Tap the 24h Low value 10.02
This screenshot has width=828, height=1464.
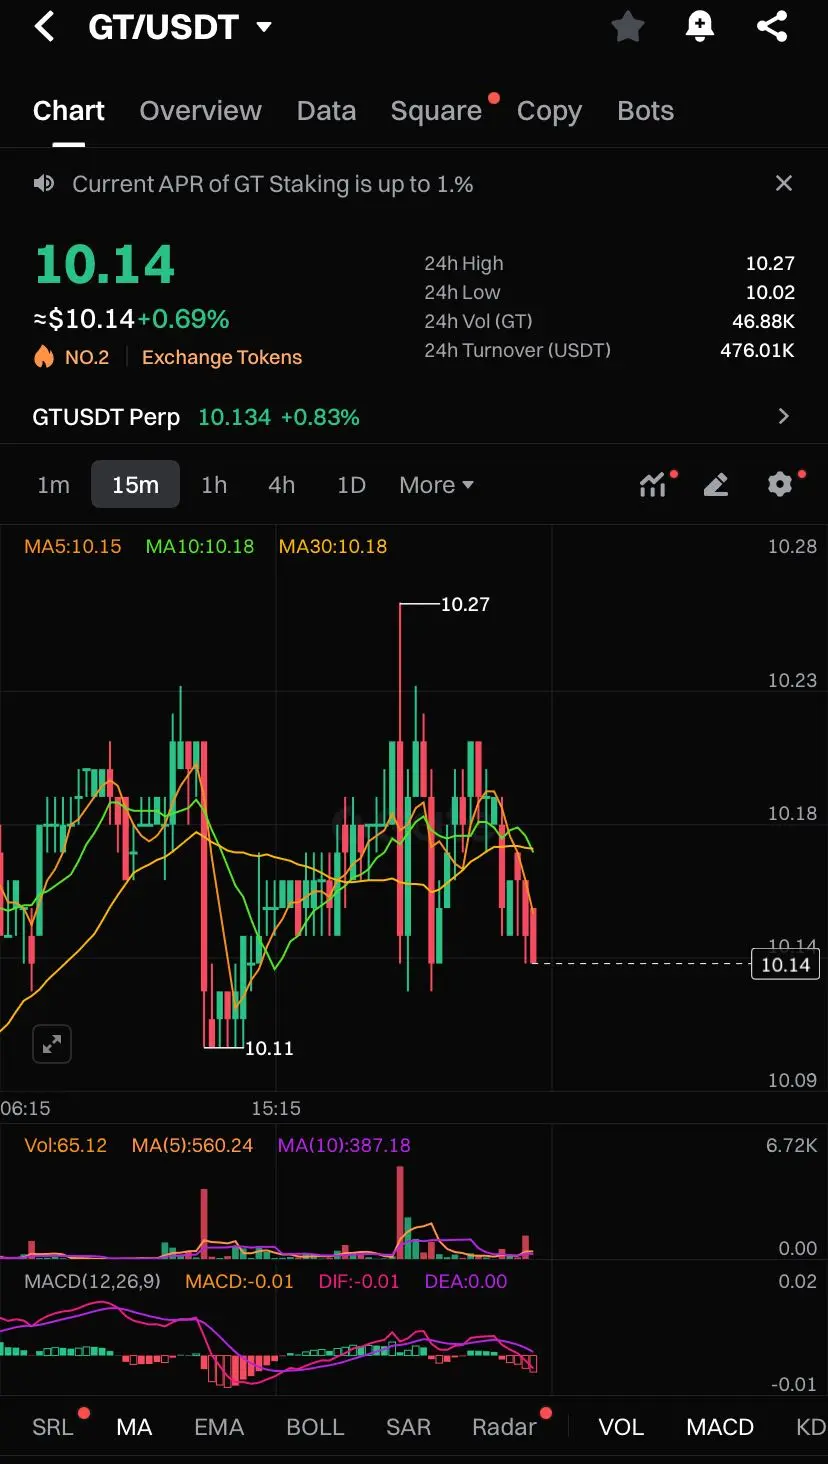(770, 292)
